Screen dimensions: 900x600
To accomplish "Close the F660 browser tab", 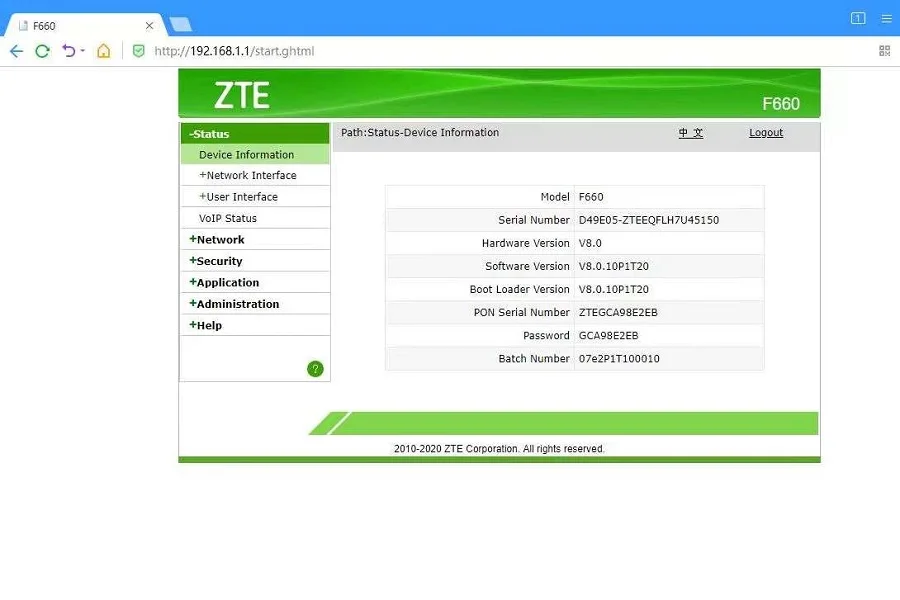I will [x=150, y=25].
